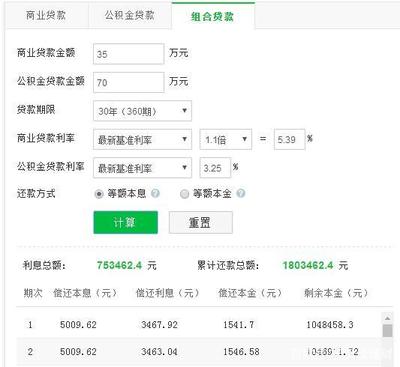
Task: Click the 偿还本金（元） column header
Action: [x=250, y=293]
